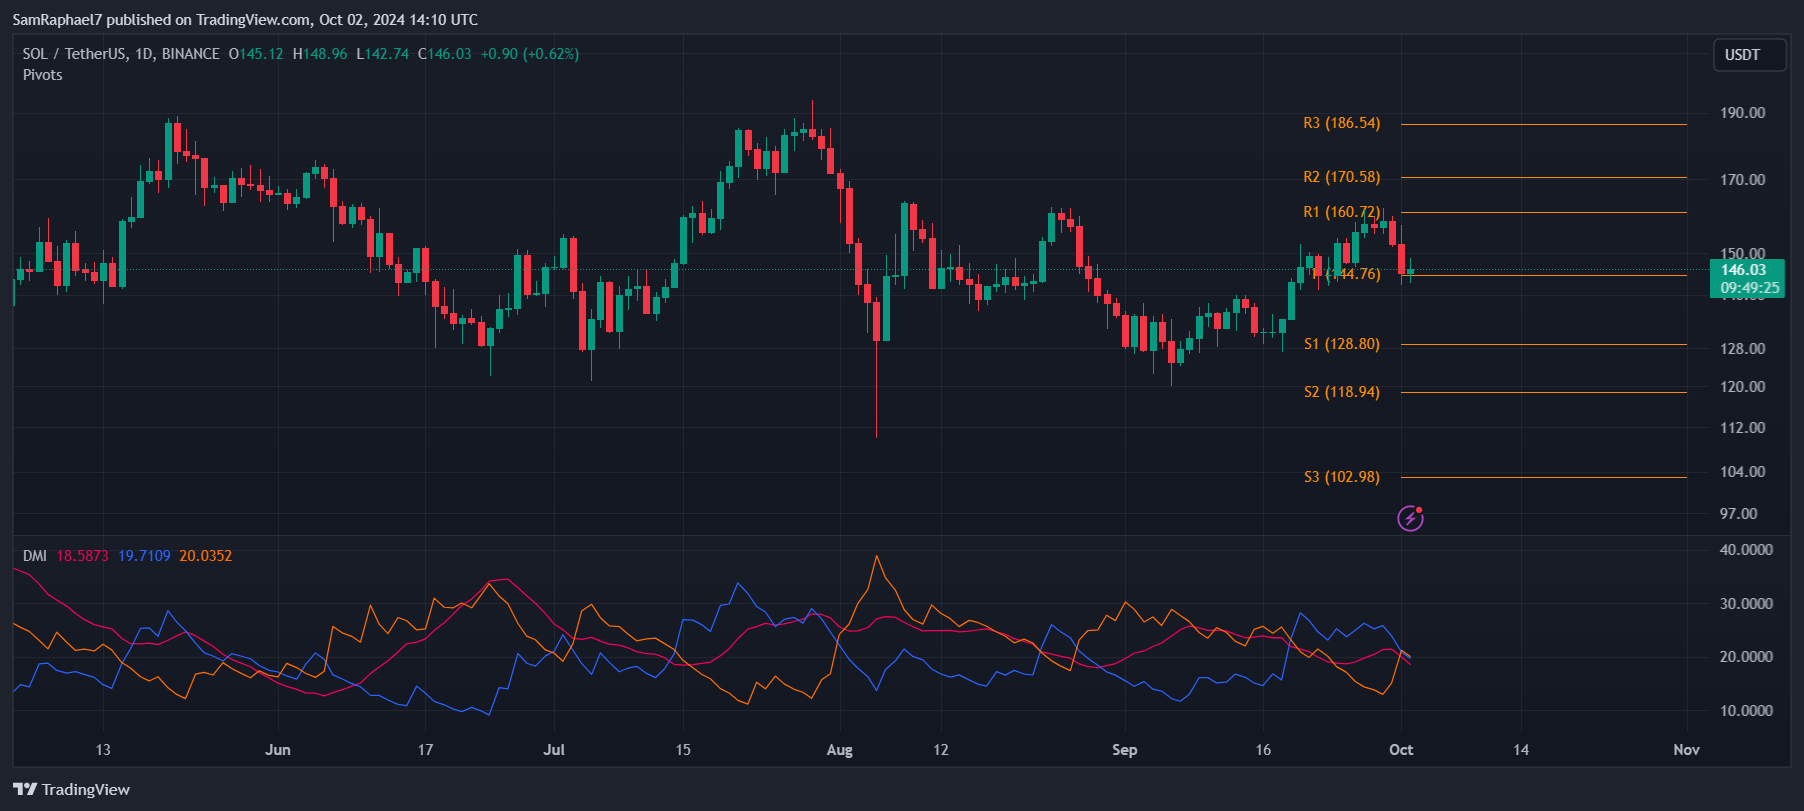
Task: Click the S2 (118.94) pivot label
Action: [x=1341, y=392]
